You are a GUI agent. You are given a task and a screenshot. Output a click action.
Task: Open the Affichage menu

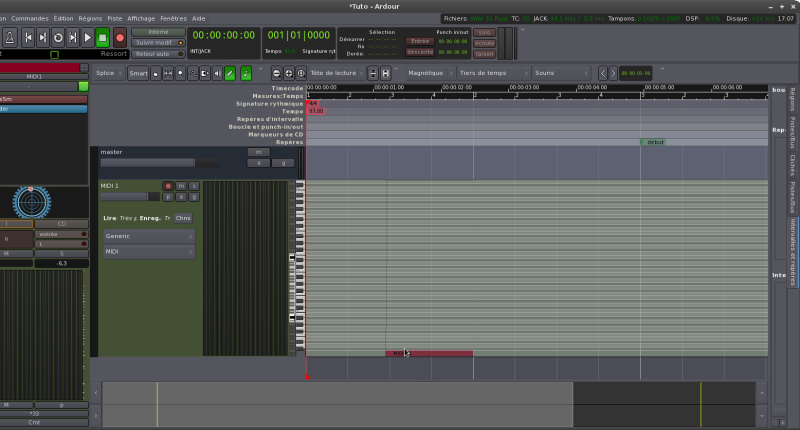click(x=141, y=18)
